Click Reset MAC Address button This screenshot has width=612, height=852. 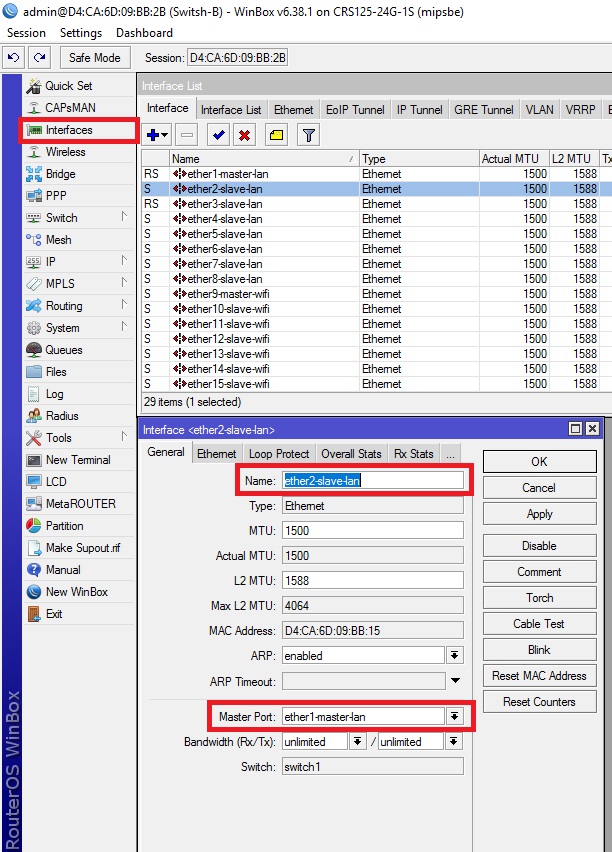click(539, 676)
